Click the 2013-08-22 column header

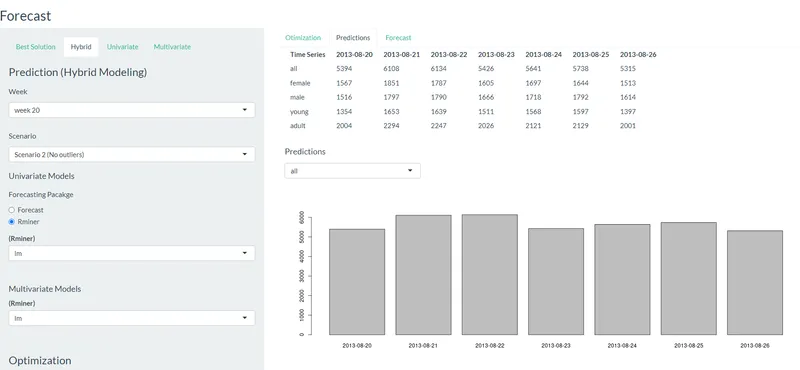449,55
